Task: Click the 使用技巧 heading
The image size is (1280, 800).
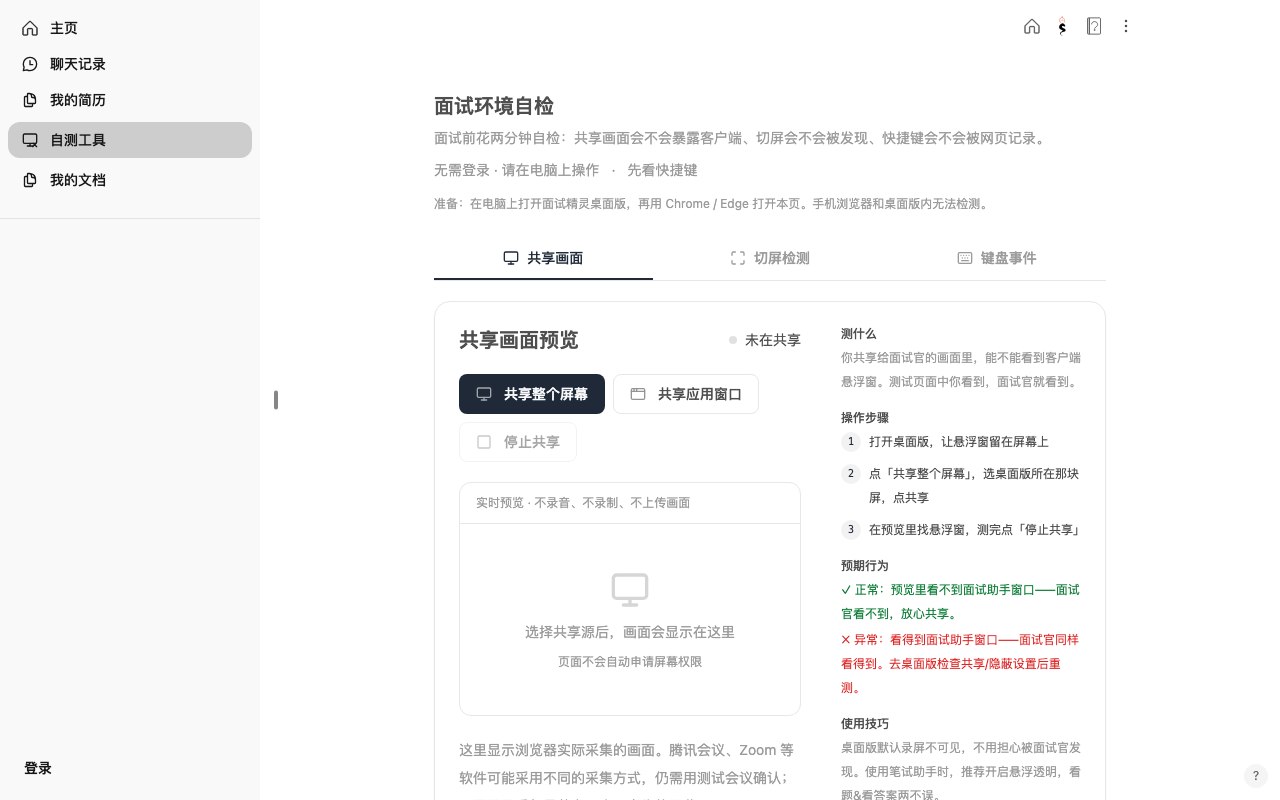Action: click(x=865, y=724)
